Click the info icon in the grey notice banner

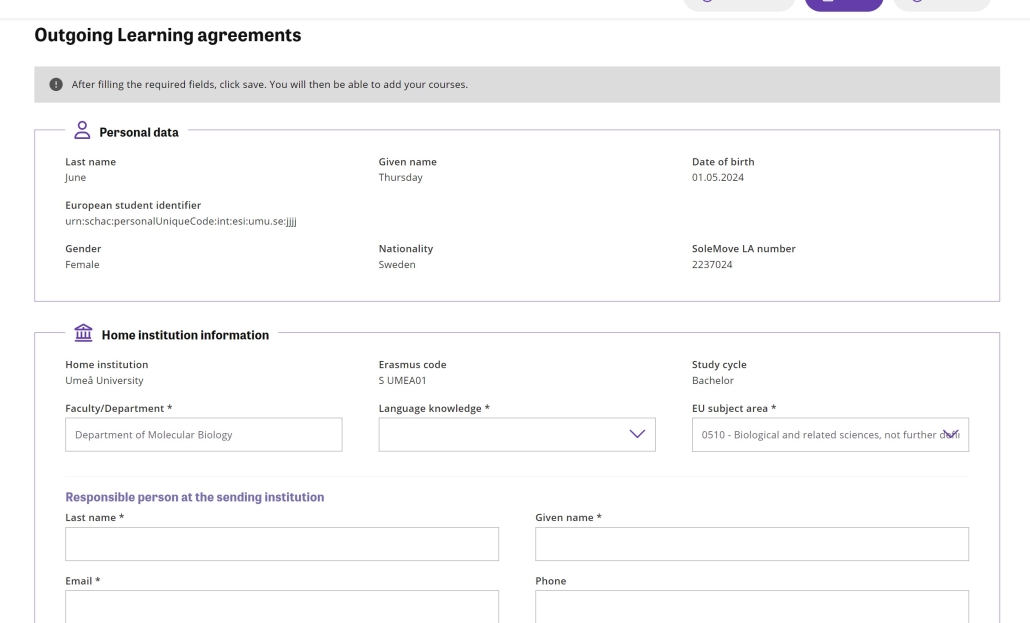pyautogui.click(x=56, y=84)
